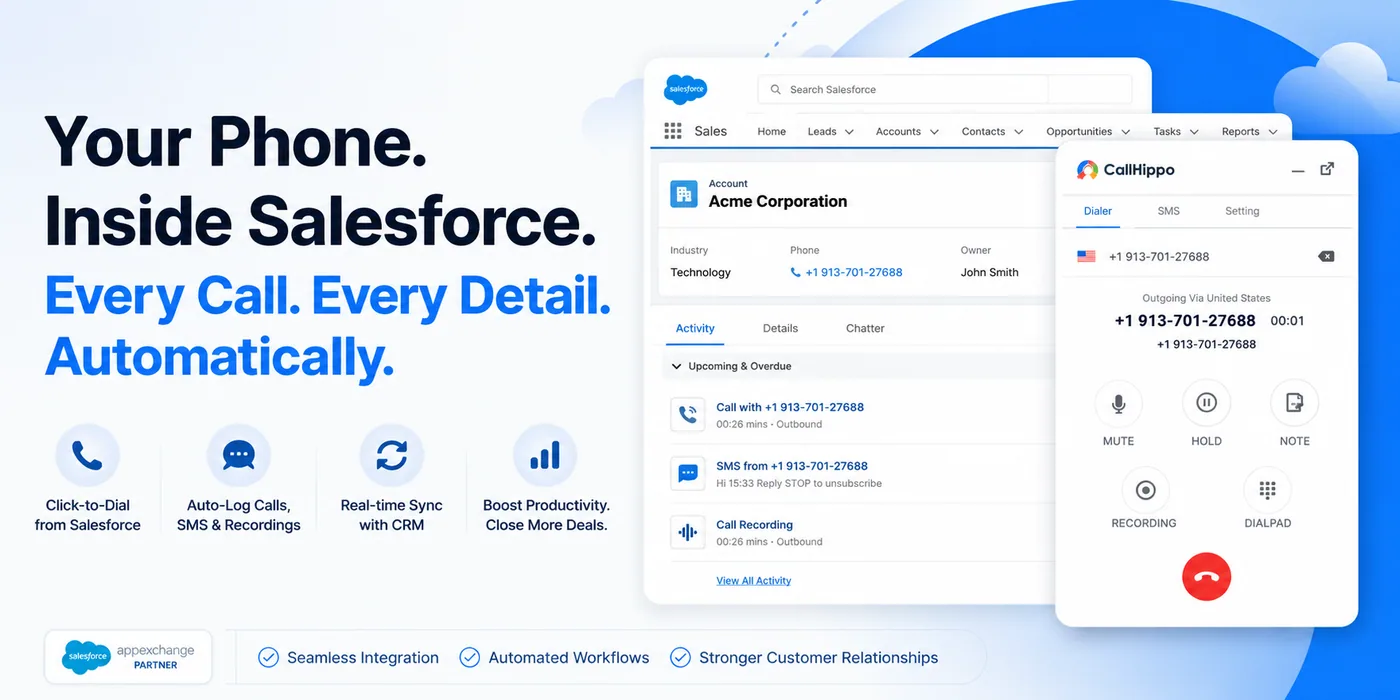Viewport: 1400px width, 700px height.
Task: Click the Acme Corporation account title
Action: (x=778, y=201)
